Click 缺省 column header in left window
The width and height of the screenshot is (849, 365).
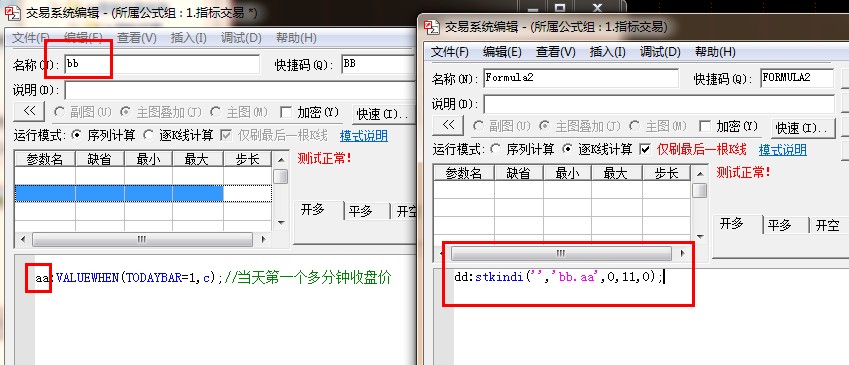coord(100,159)
